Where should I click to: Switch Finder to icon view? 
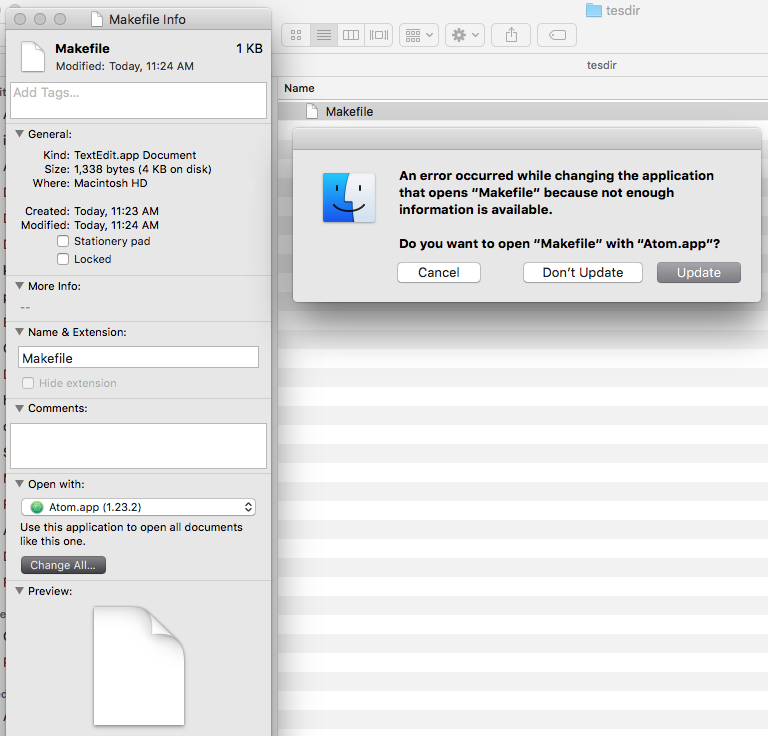[296, 35]
